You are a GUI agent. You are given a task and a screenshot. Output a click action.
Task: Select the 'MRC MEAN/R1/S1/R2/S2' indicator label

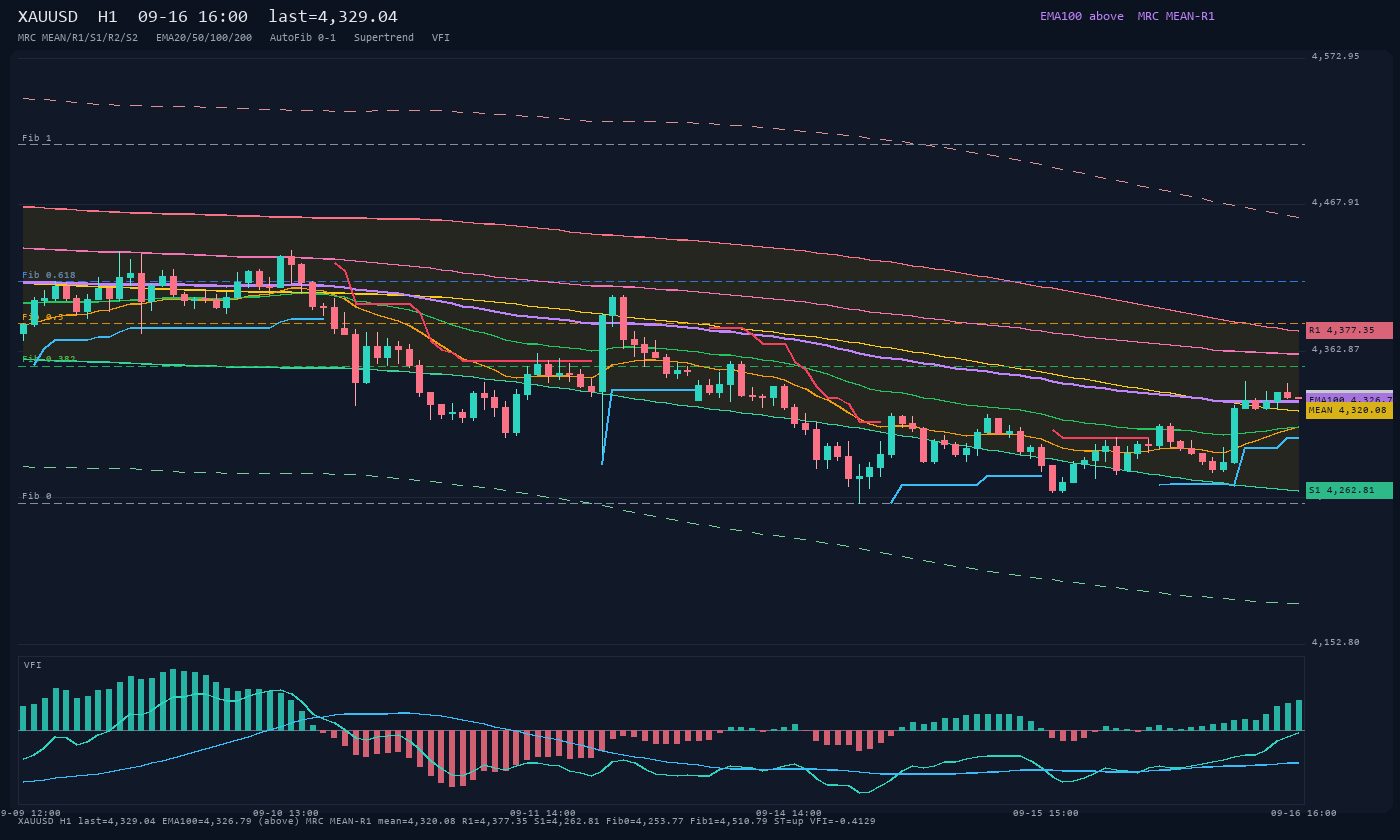click(78, 38)
